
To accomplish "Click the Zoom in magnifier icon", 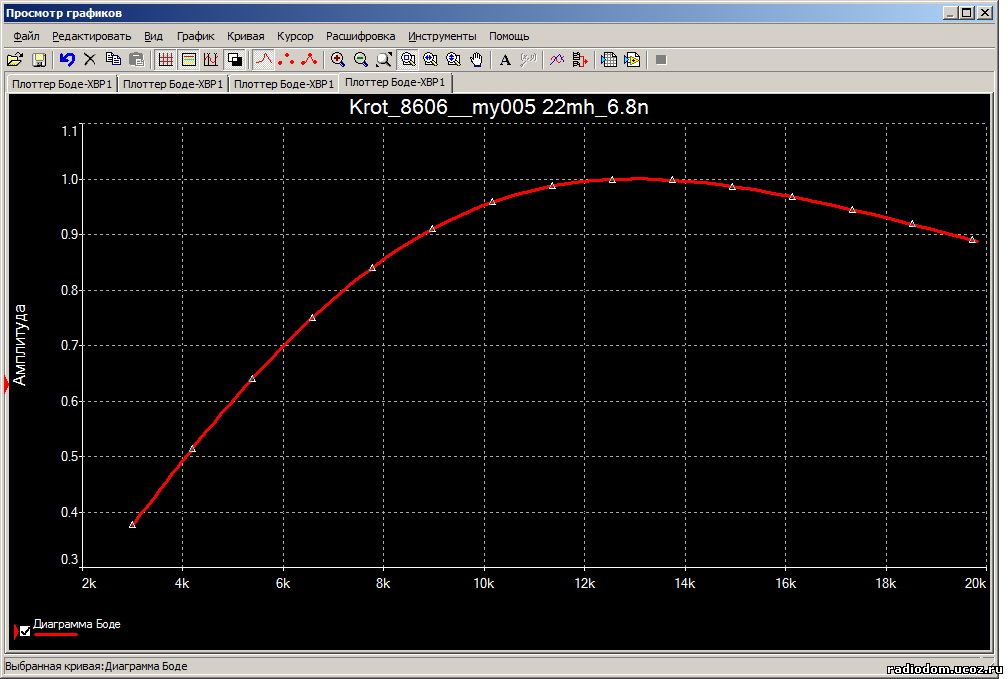I will point(338,60).
